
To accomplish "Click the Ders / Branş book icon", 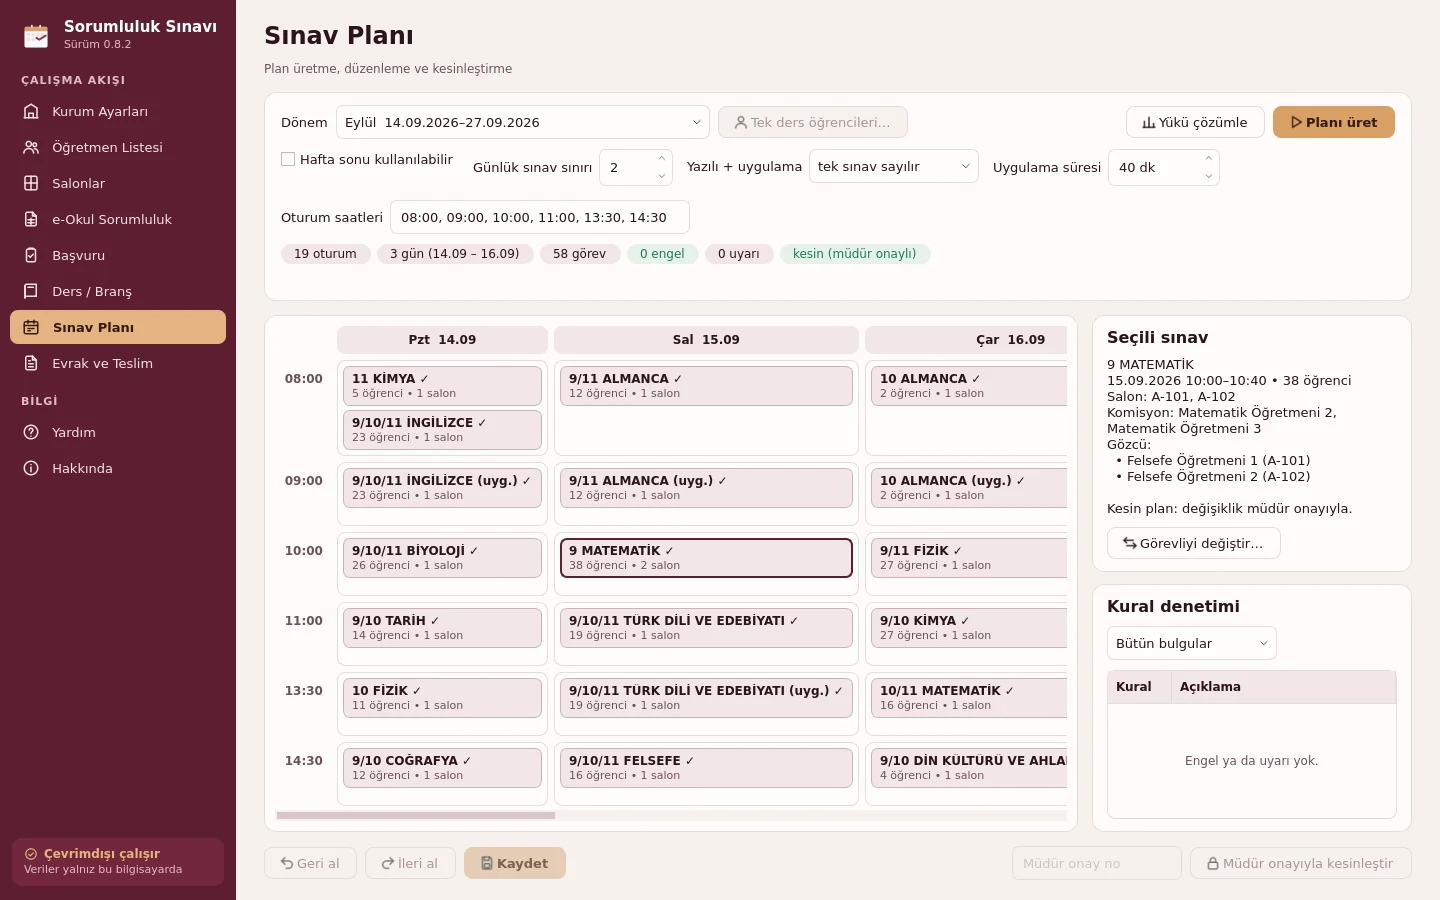I will [x=31, y=291].
